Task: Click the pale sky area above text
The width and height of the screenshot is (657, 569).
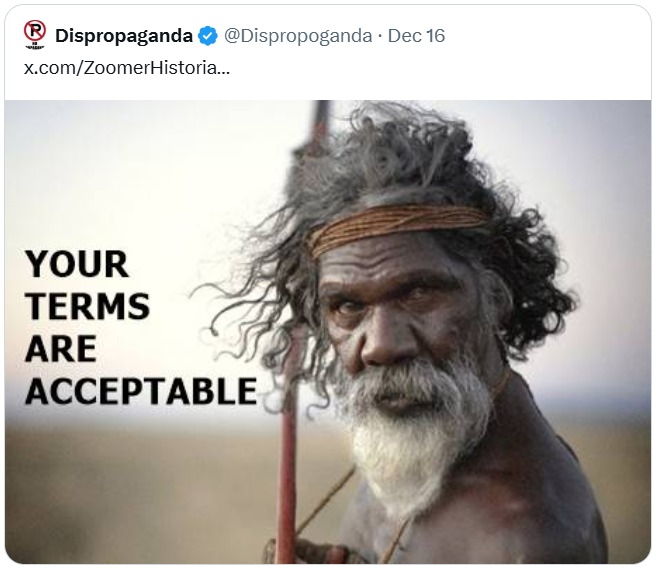Action: 138,168
